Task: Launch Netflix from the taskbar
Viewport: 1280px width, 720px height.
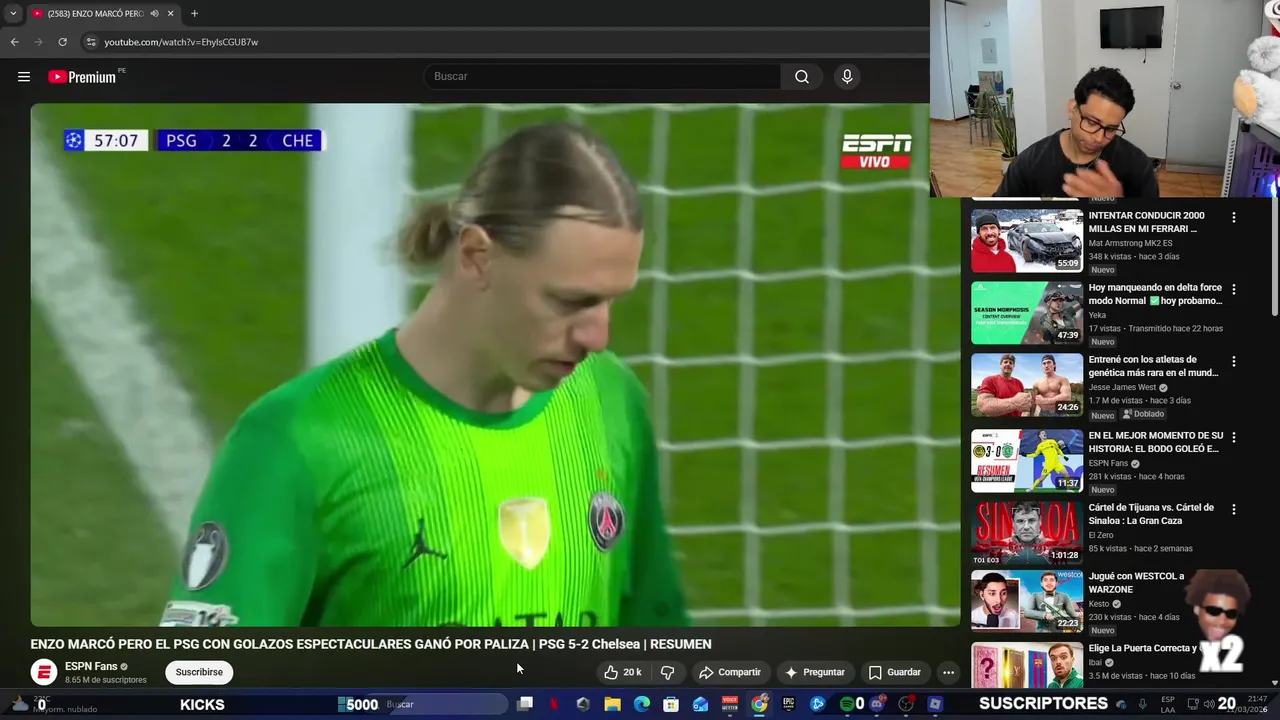Action: point(554,704)
